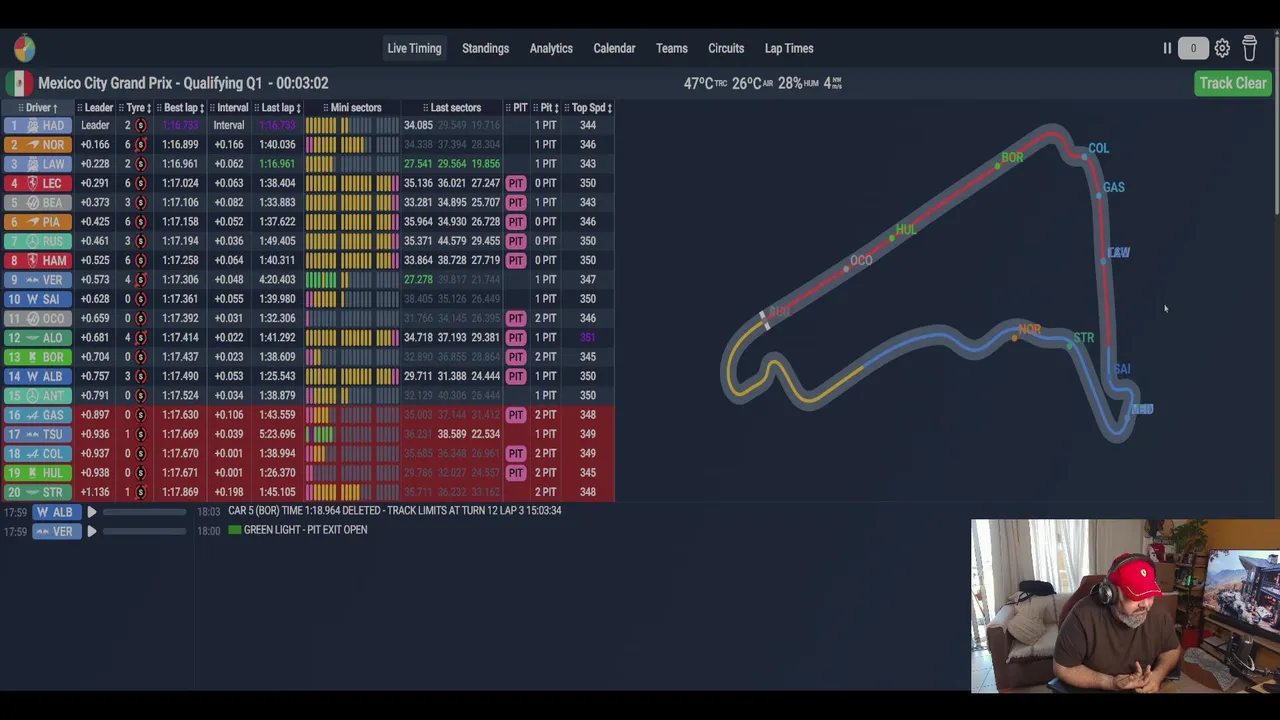Viewport: 1280px width, 720px height.
Task: Click the BOR lap deleted race message
Action: [394, 510]
